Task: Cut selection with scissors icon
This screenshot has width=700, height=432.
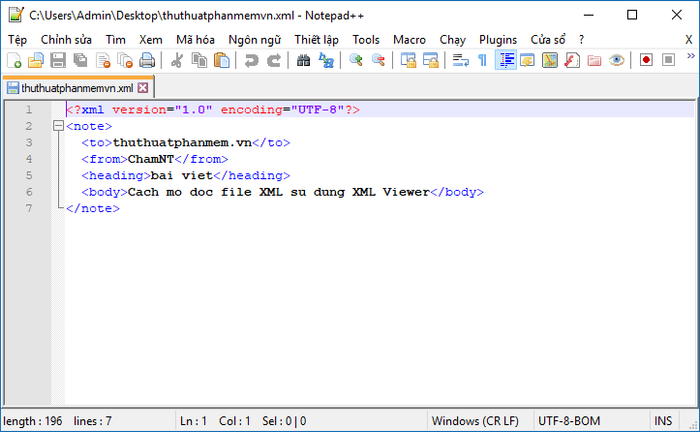Action: coord(177,60)
